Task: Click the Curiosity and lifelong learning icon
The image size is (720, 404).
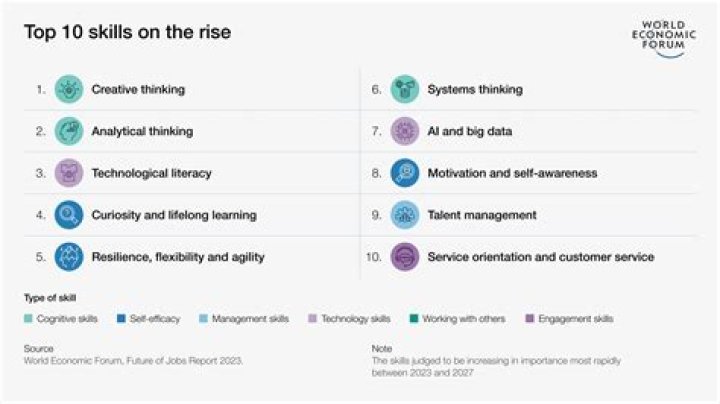Action: click(x=69, y=215)
